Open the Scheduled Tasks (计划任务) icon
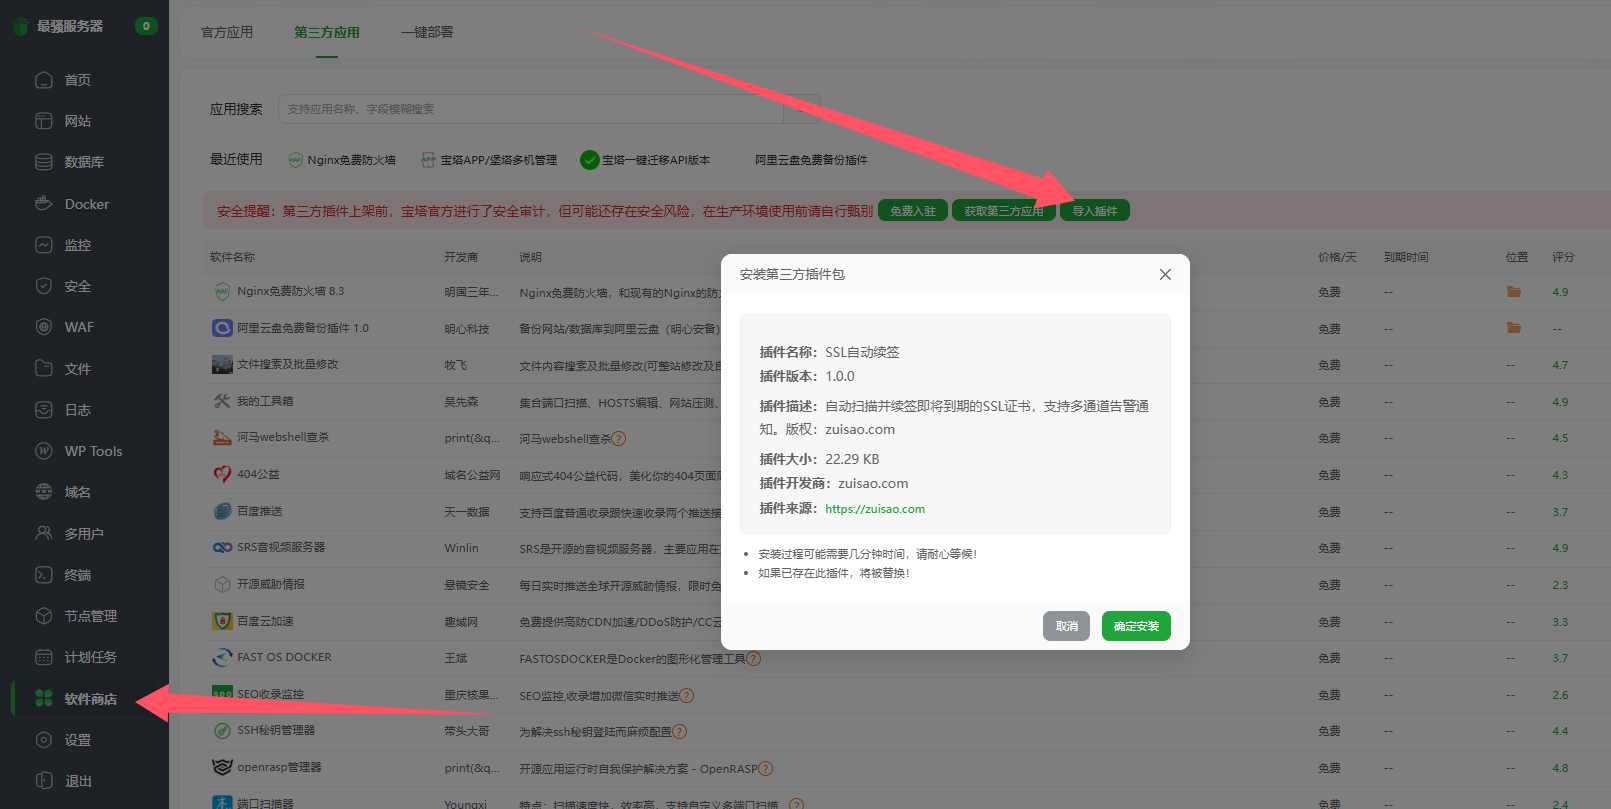The height and width of the screenshot is (809, 1611). tap(44, 657)
